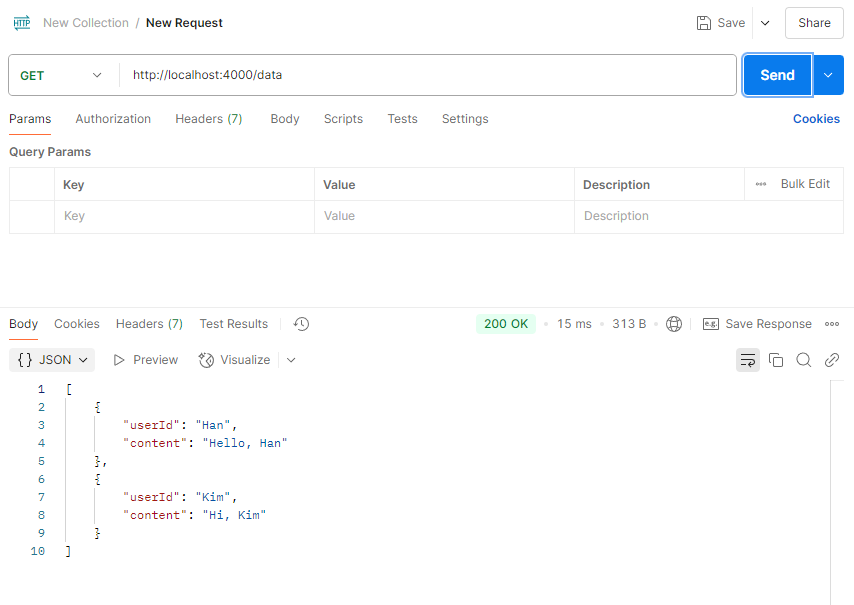Screen dimensions: 854x605
Task: Click the Save button label
Action: (731, 23)
